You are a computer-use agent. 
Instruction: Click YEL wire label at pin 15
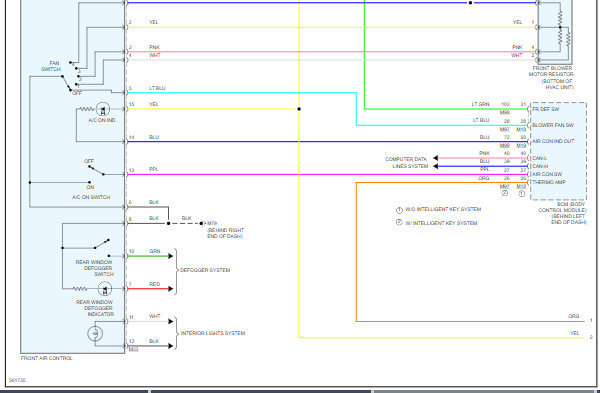tap(153, 104)
